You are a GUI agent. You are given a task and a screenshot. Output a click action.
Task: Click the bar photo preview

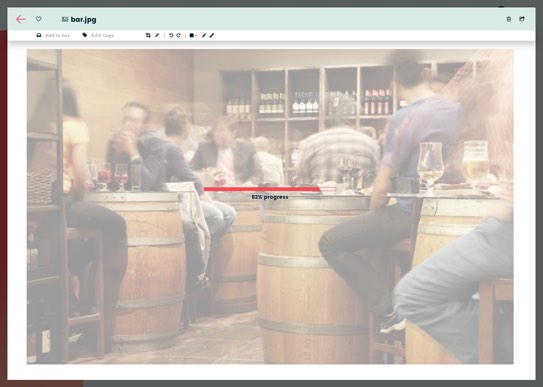270,206
